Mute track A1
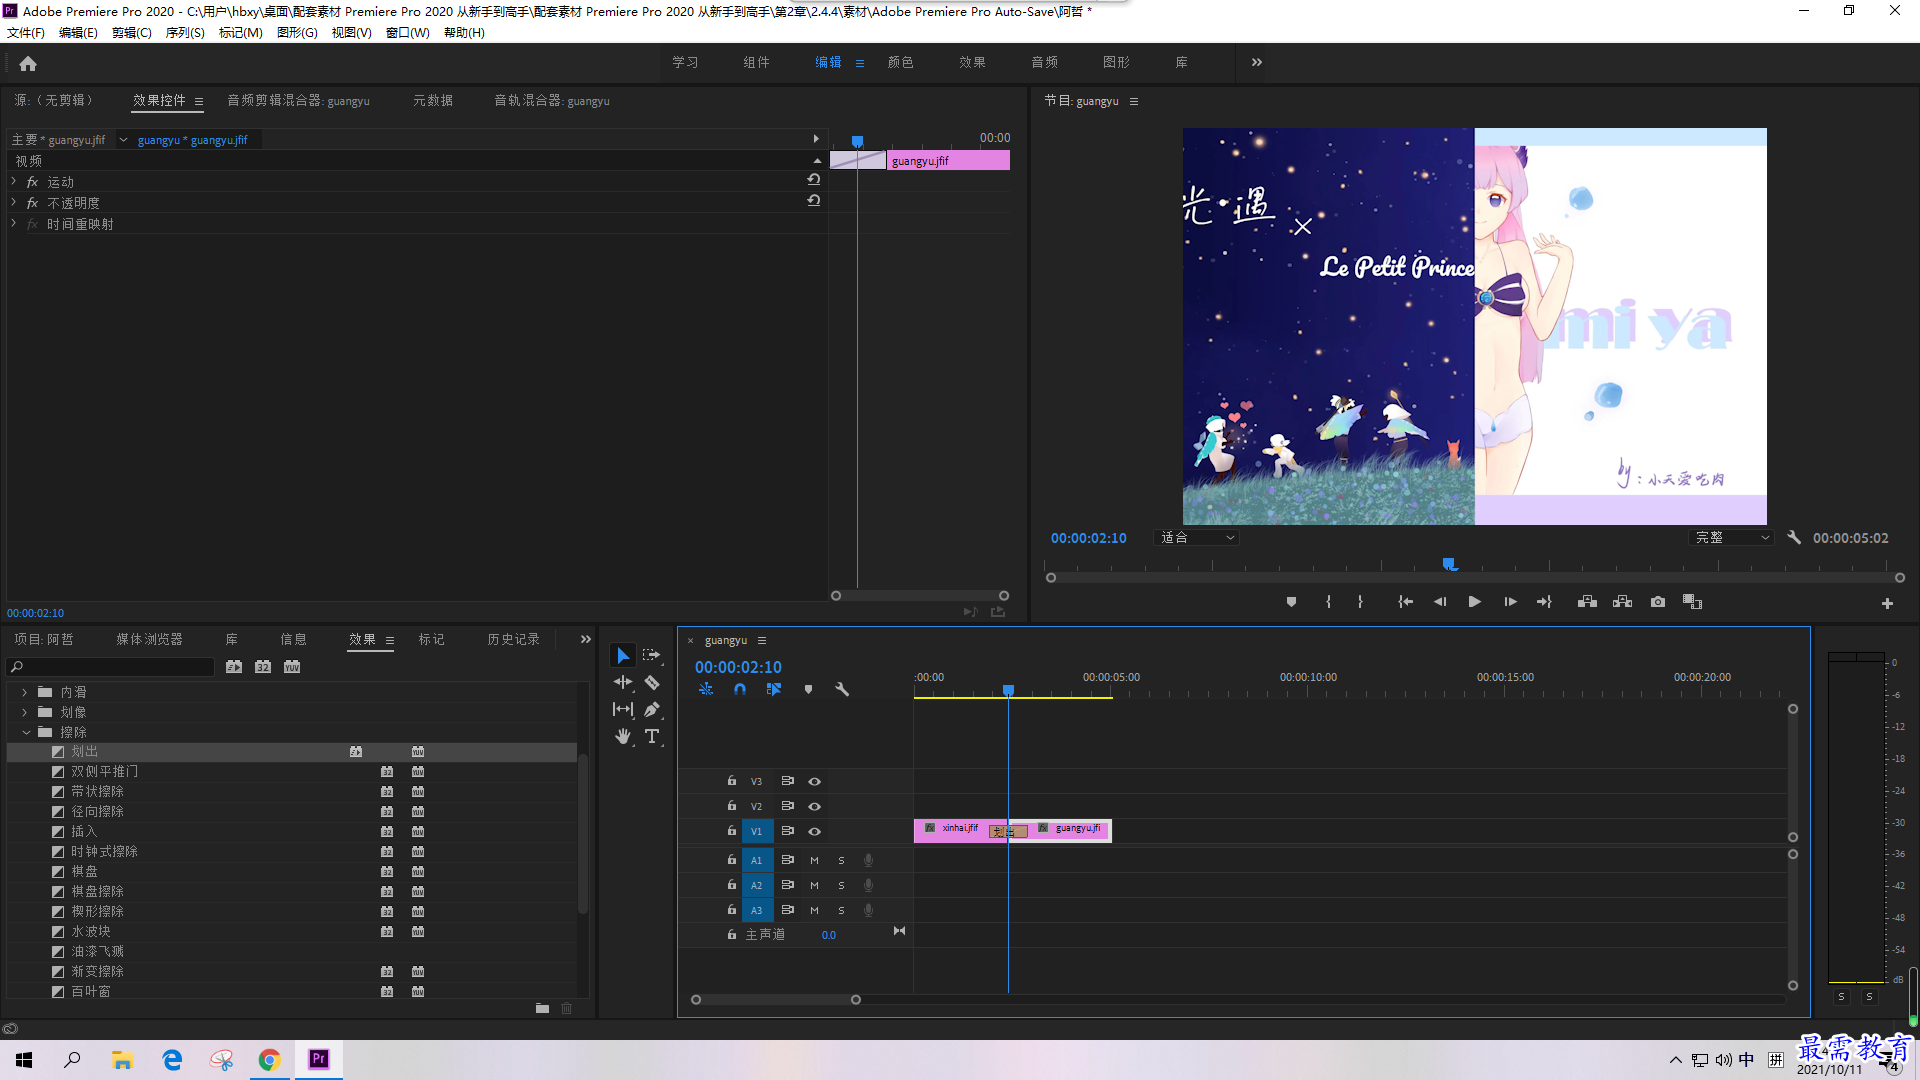 point(814,860)
